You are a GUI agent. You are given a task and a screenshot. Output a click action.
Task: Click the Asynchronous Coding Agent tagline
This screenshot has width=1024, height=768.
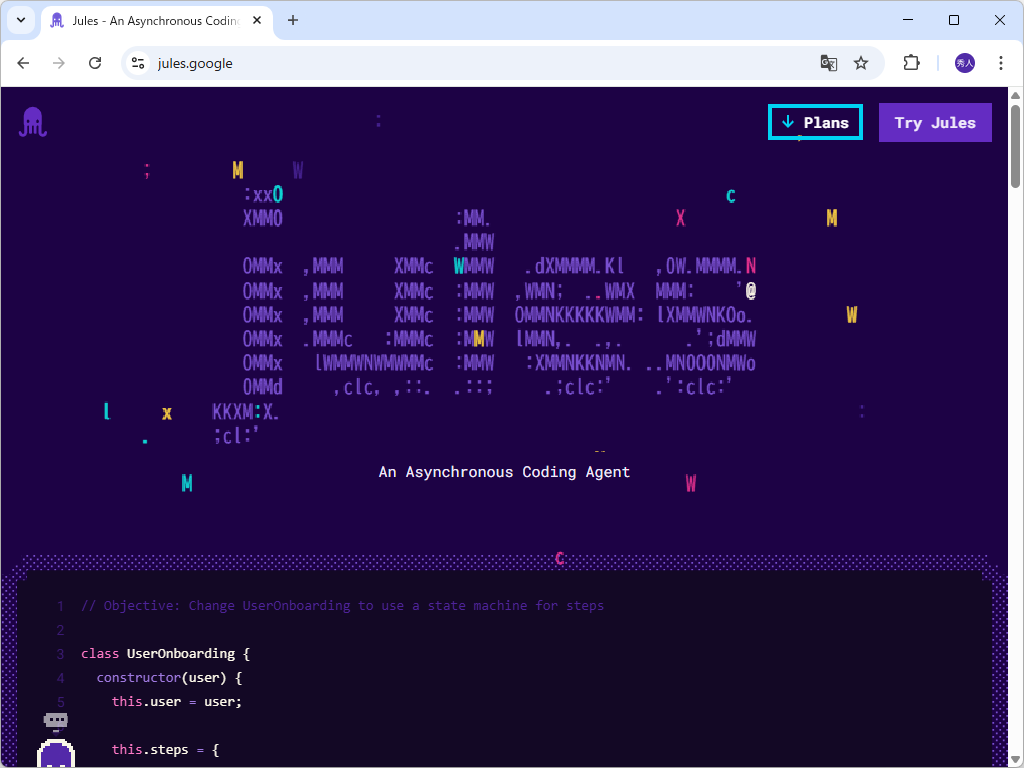(504, 471)
